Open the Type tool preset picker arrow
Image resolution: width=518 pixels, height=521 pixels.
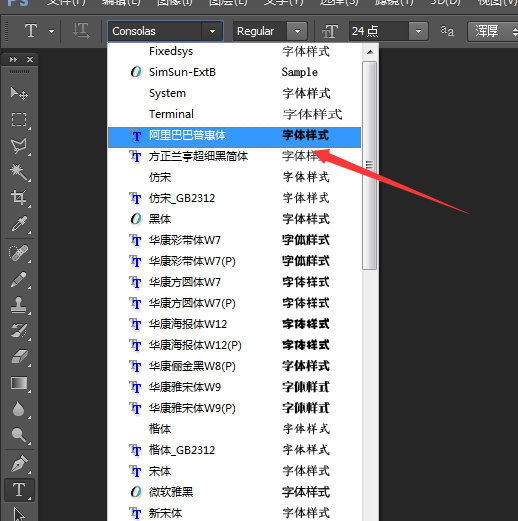(x=51, y=31)
